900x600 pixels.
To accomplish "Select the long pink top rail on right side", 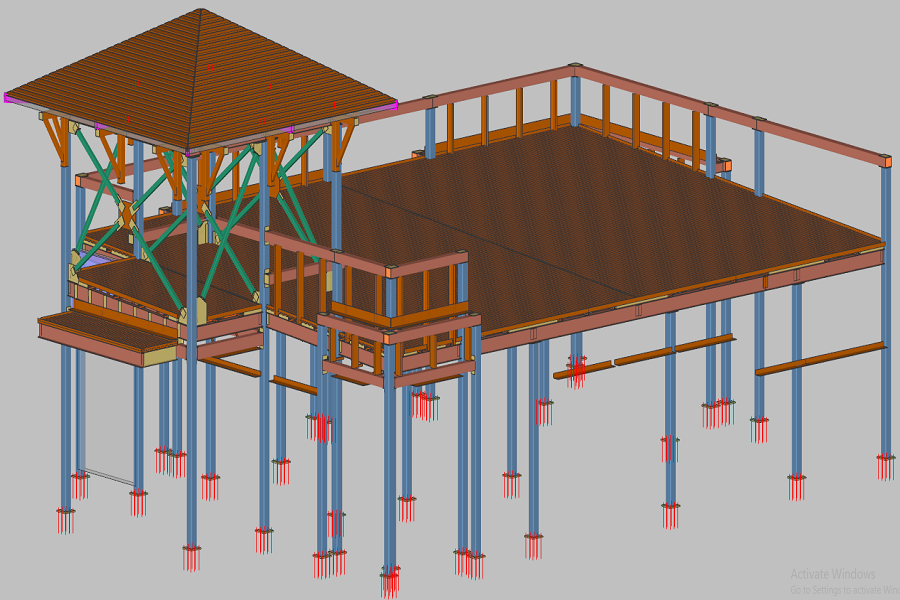I will click(x=730, y=112).
